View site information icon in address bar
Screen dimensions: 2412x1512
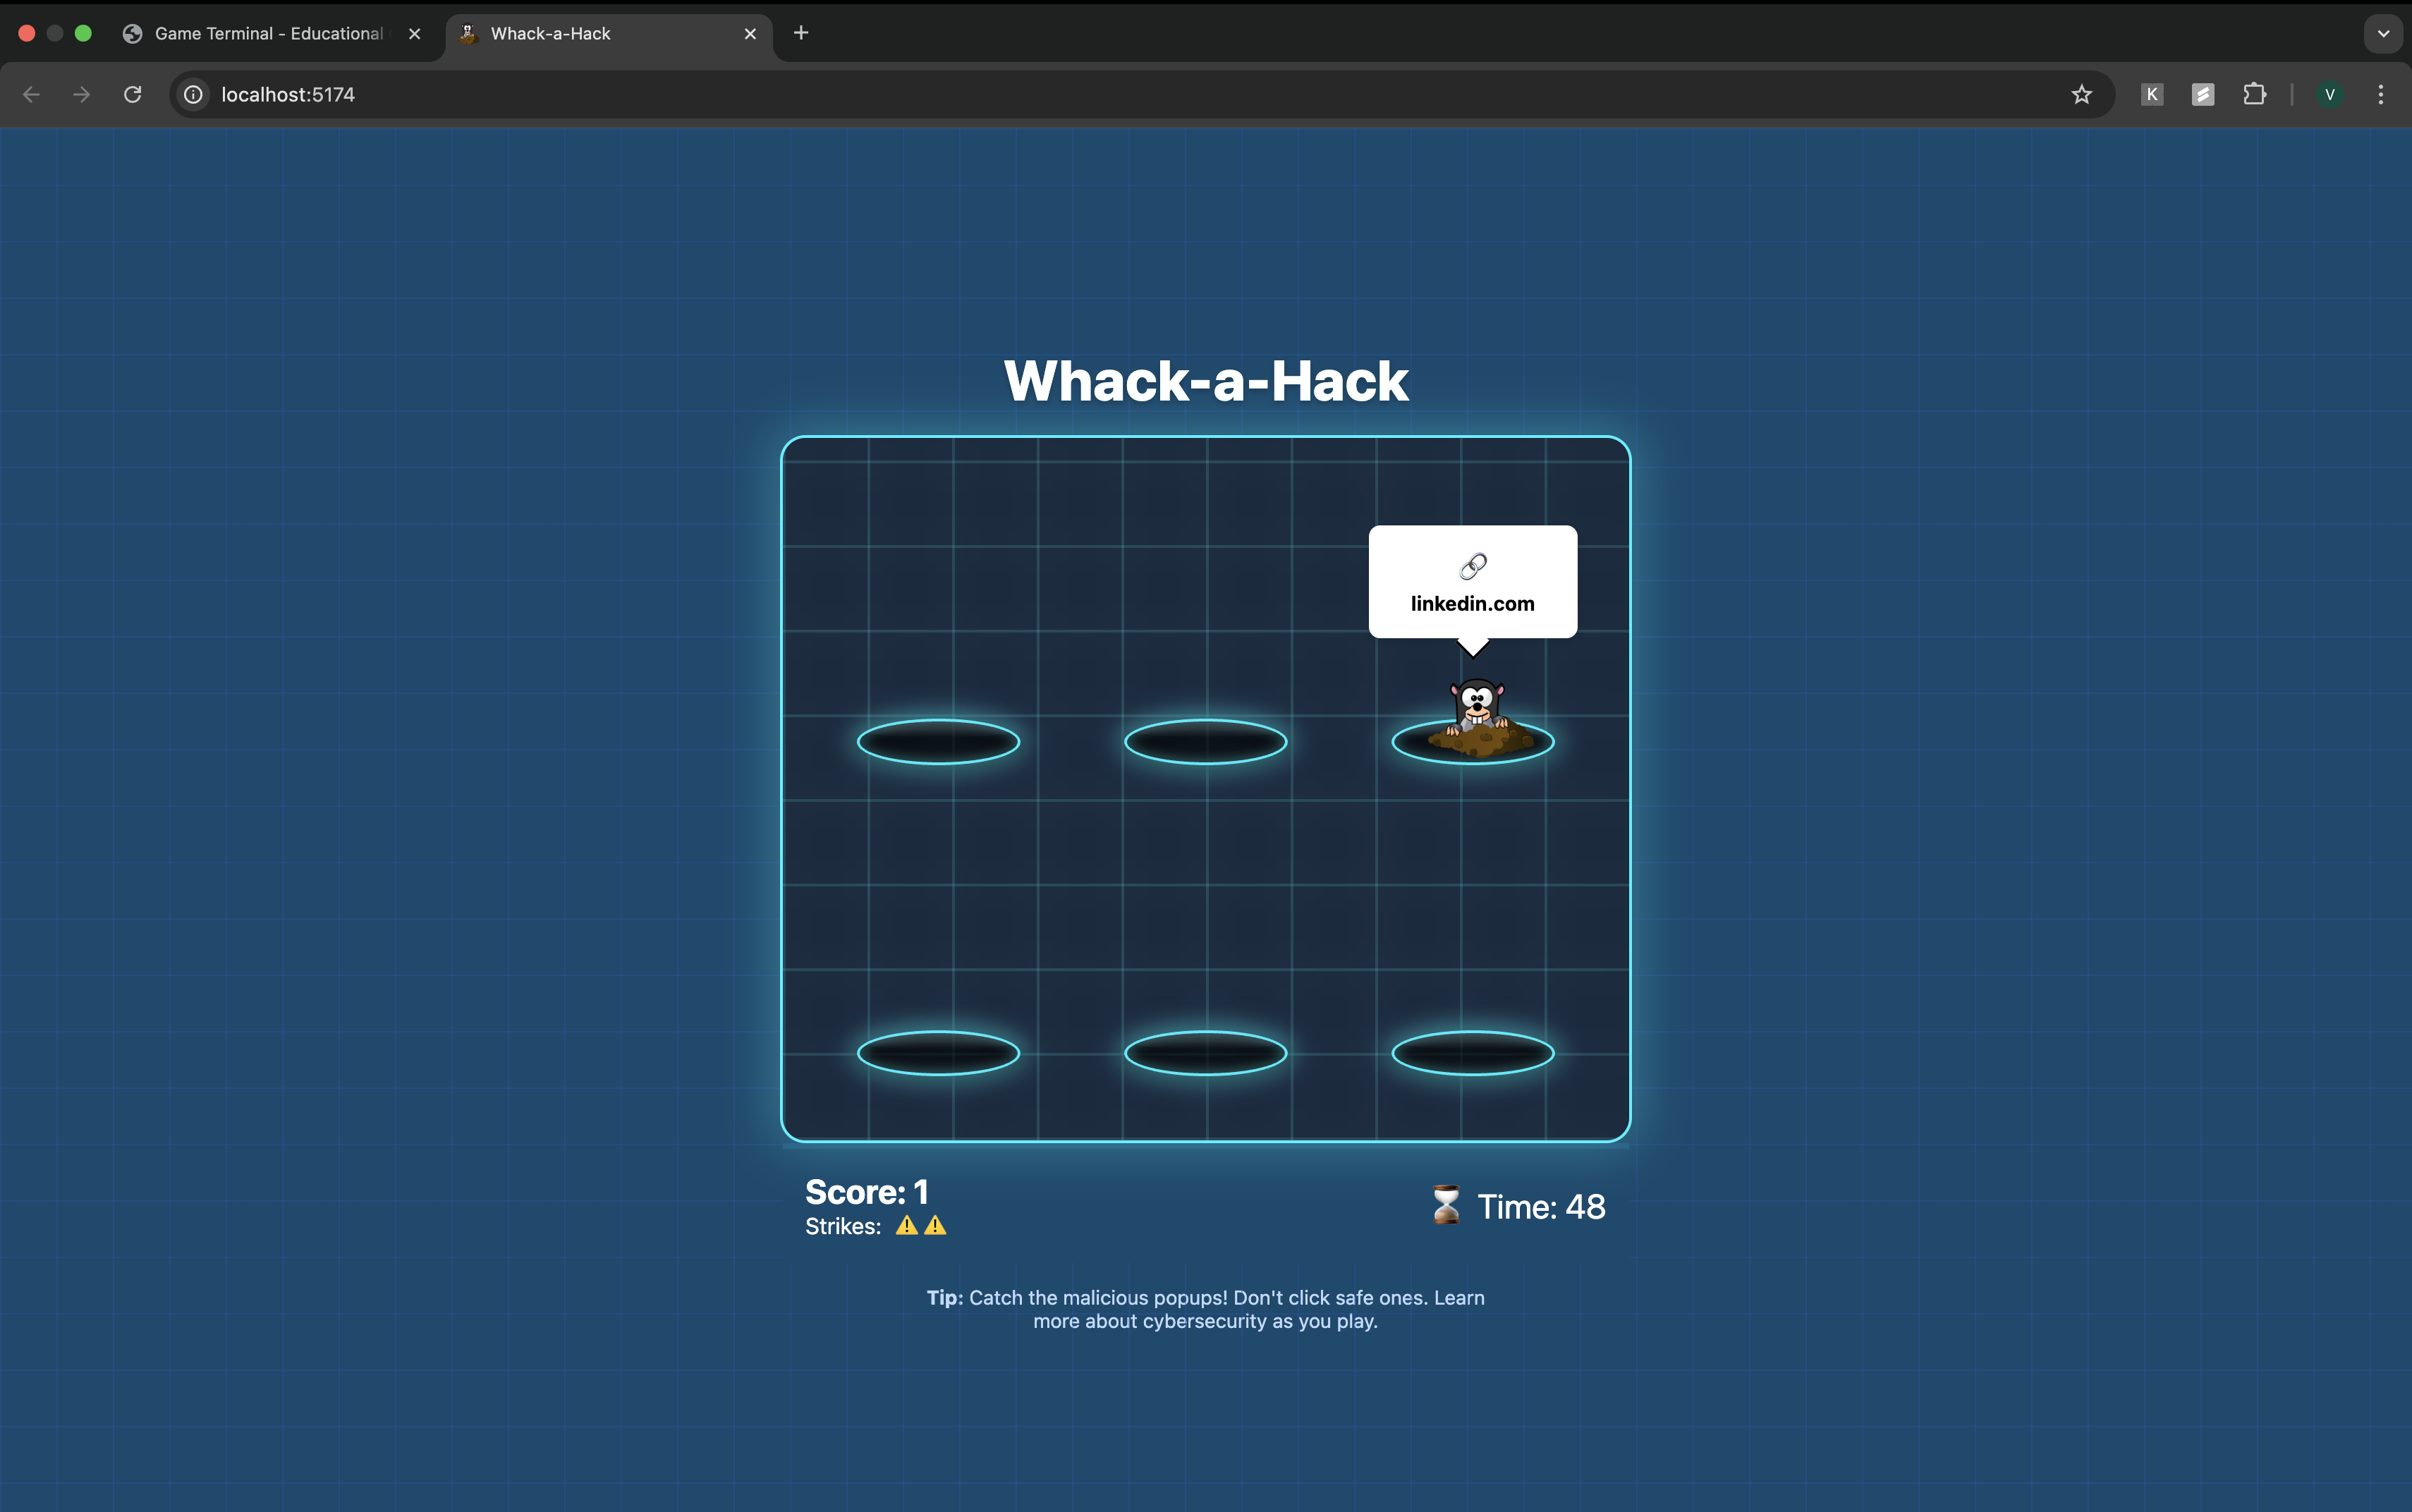(x=193, y=94)
